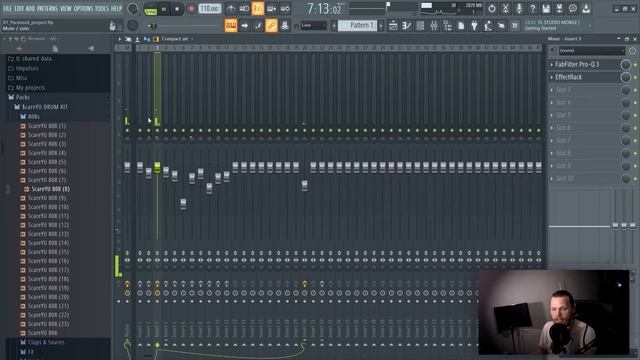Click the browser plus tab icon

pos(19,49)
